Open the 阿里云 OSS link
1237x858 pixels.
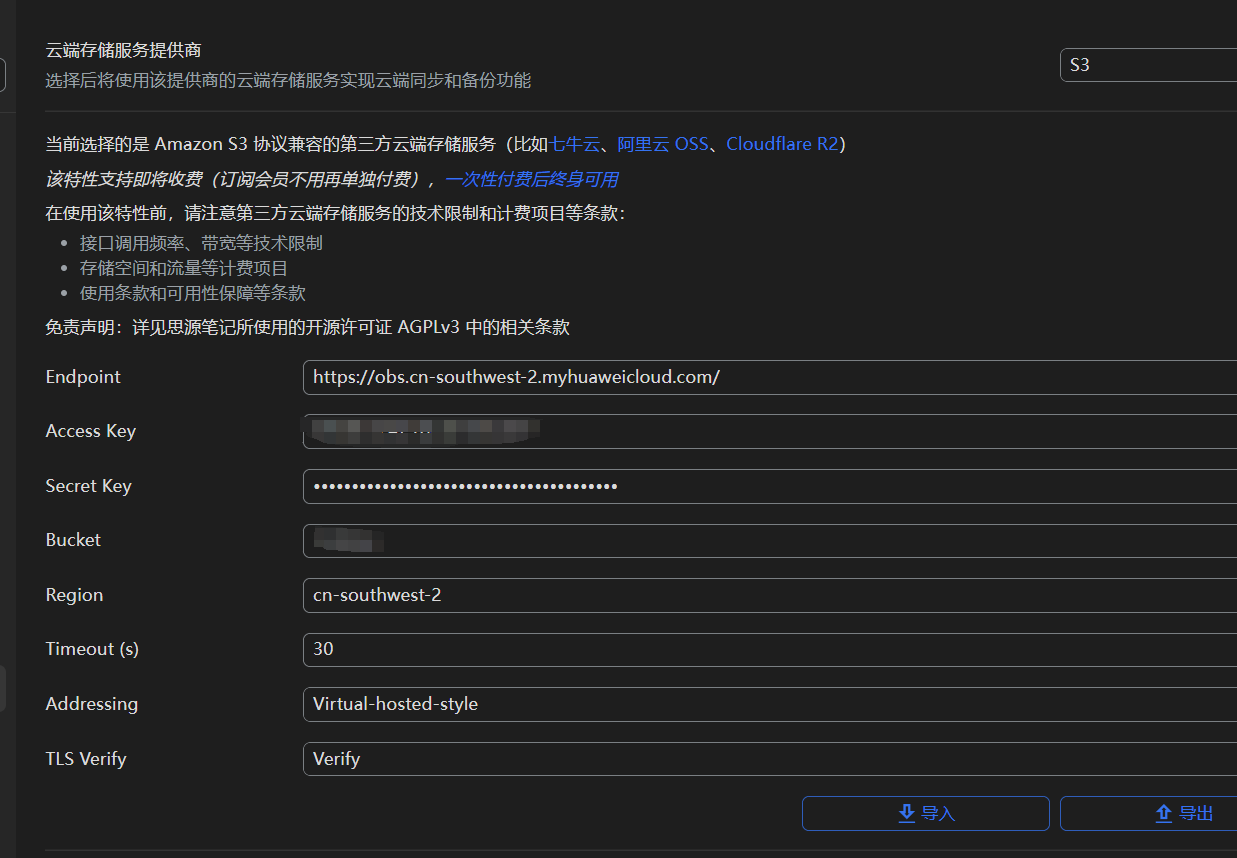point(662,144)
